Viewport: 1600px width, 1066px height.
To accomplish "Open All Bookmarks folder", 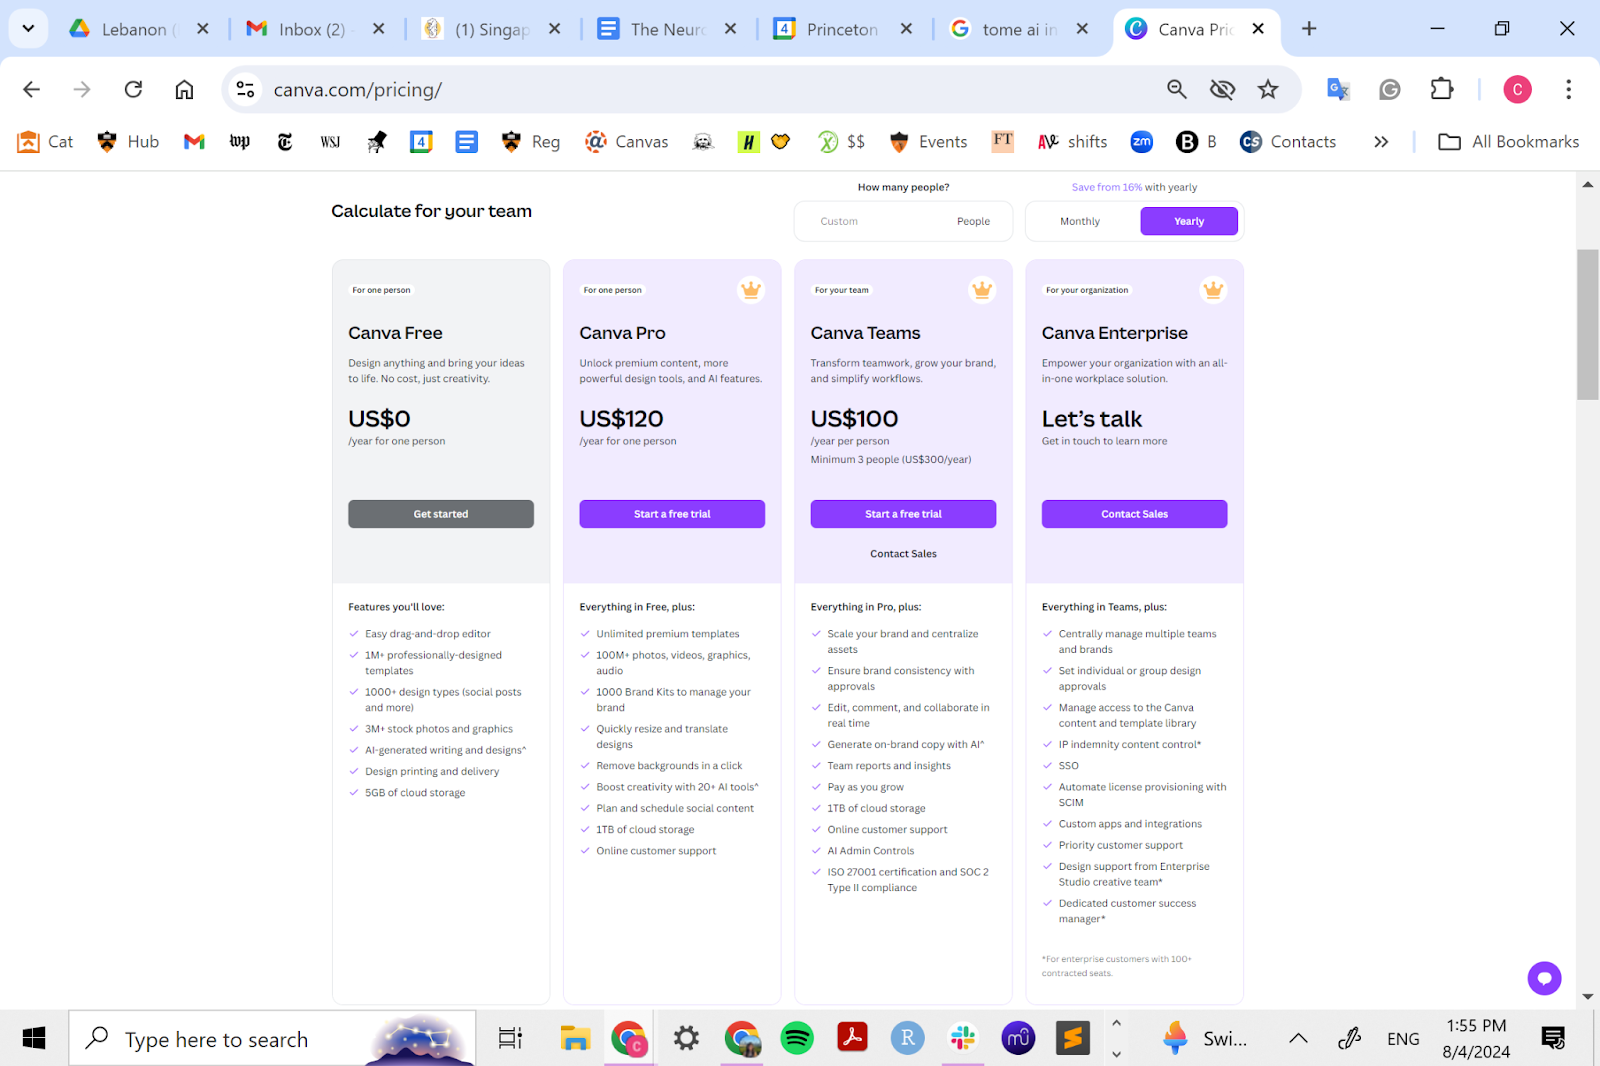I will 1509,142.
